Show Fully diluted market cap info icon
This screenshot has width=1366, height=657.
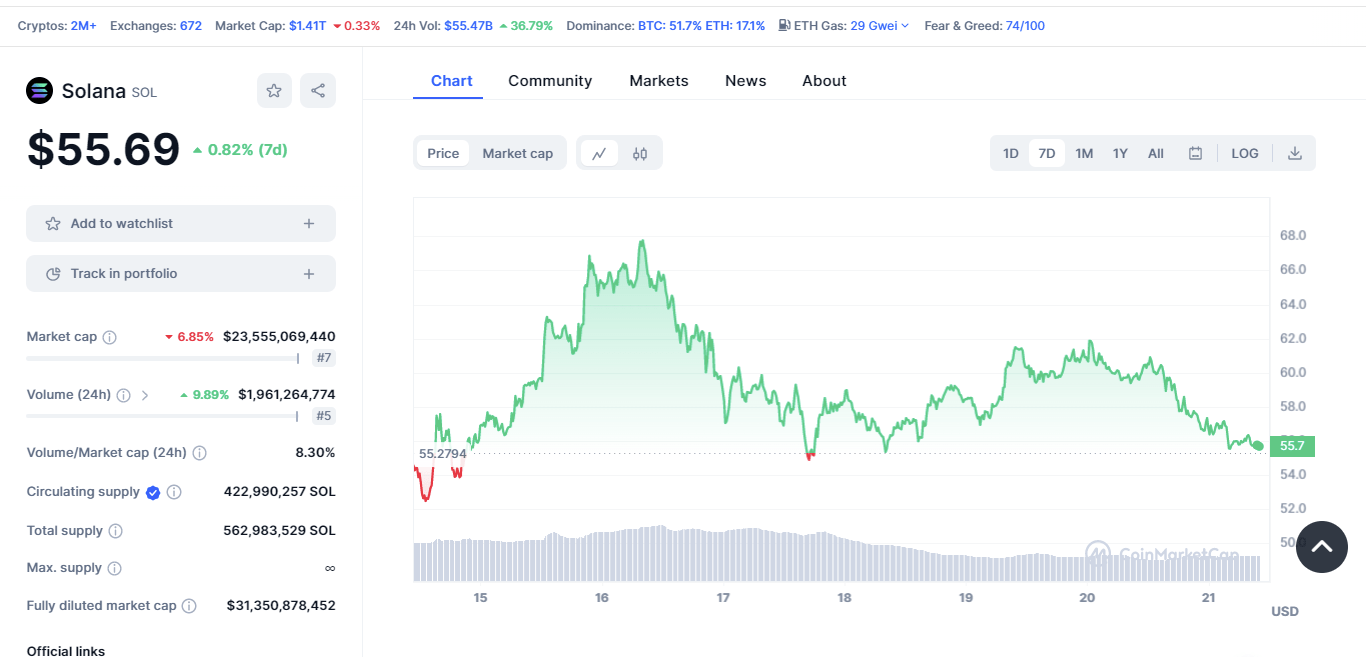(189, 606)
